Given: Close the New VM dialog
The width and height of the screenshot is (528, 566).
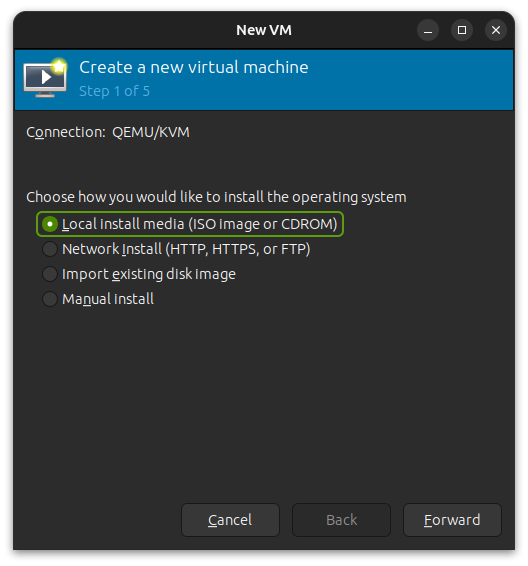Looking at the screenshot, I should pos(496,30).
